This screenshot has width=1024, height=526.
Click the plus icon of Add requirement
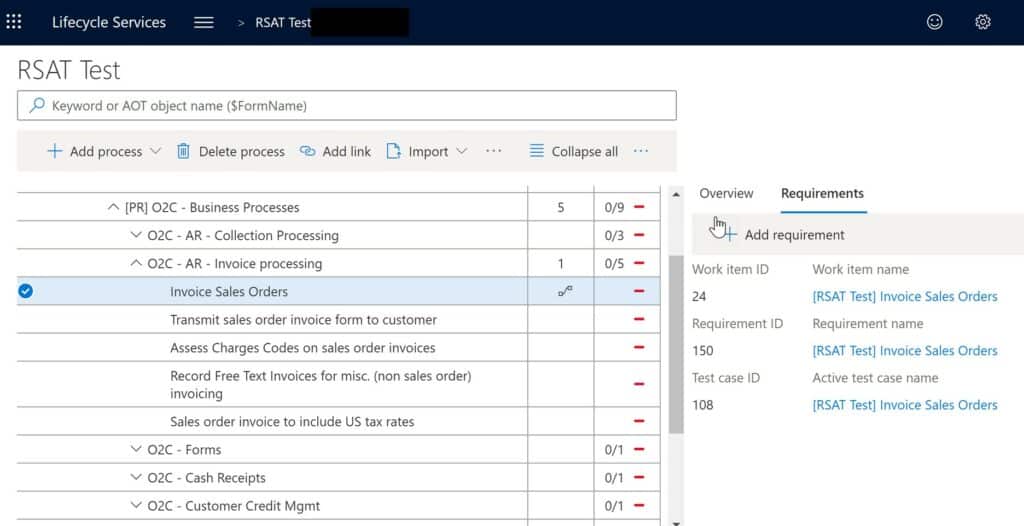coord(729,235)
